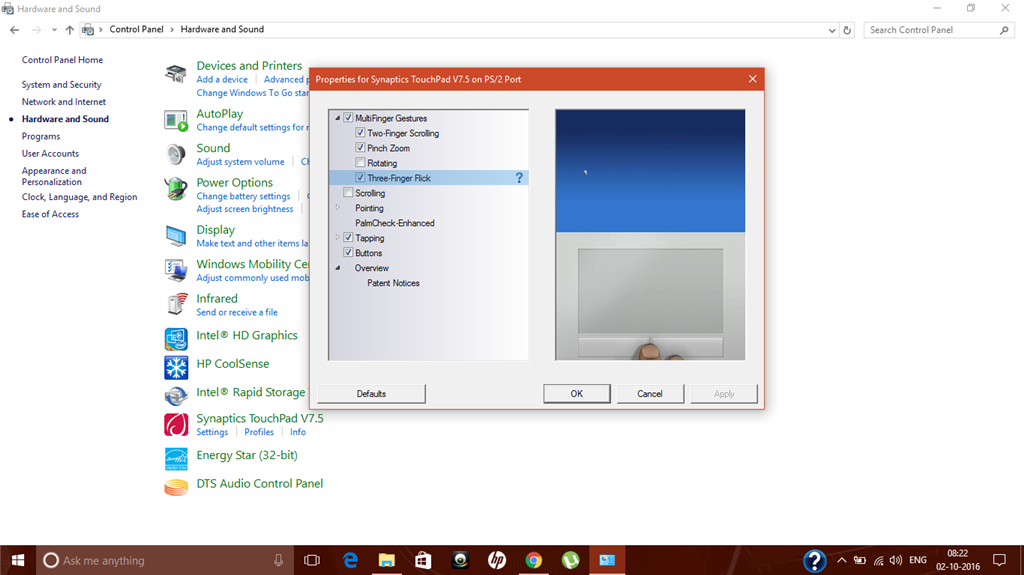Open the Intel Rapid Storage icon
Image resolution: width=1024 pixels, height=575 pixels.
tap(176, 396)
